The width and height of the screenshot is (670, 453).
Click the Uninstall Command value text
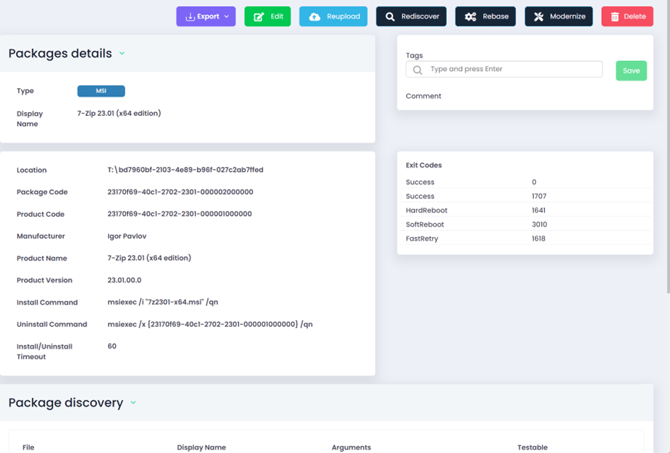[210, 324]
